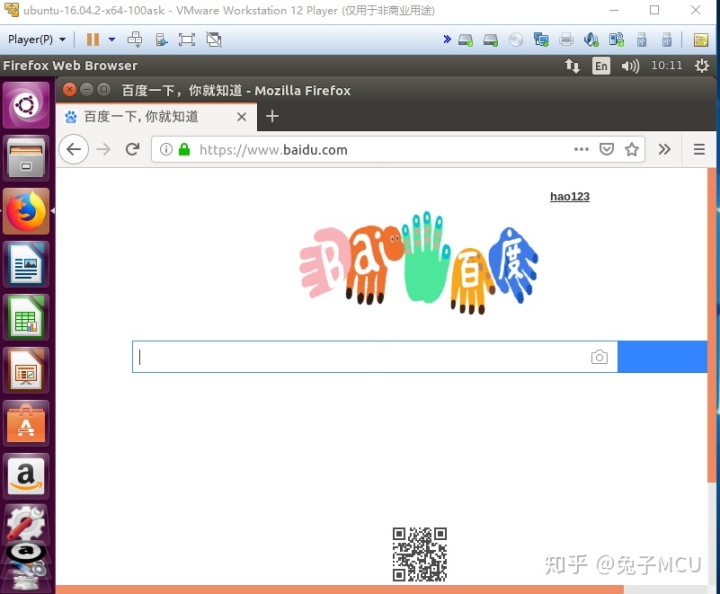
Task: Show site information icon in URL bar
Action: click(x=166, y=149)
